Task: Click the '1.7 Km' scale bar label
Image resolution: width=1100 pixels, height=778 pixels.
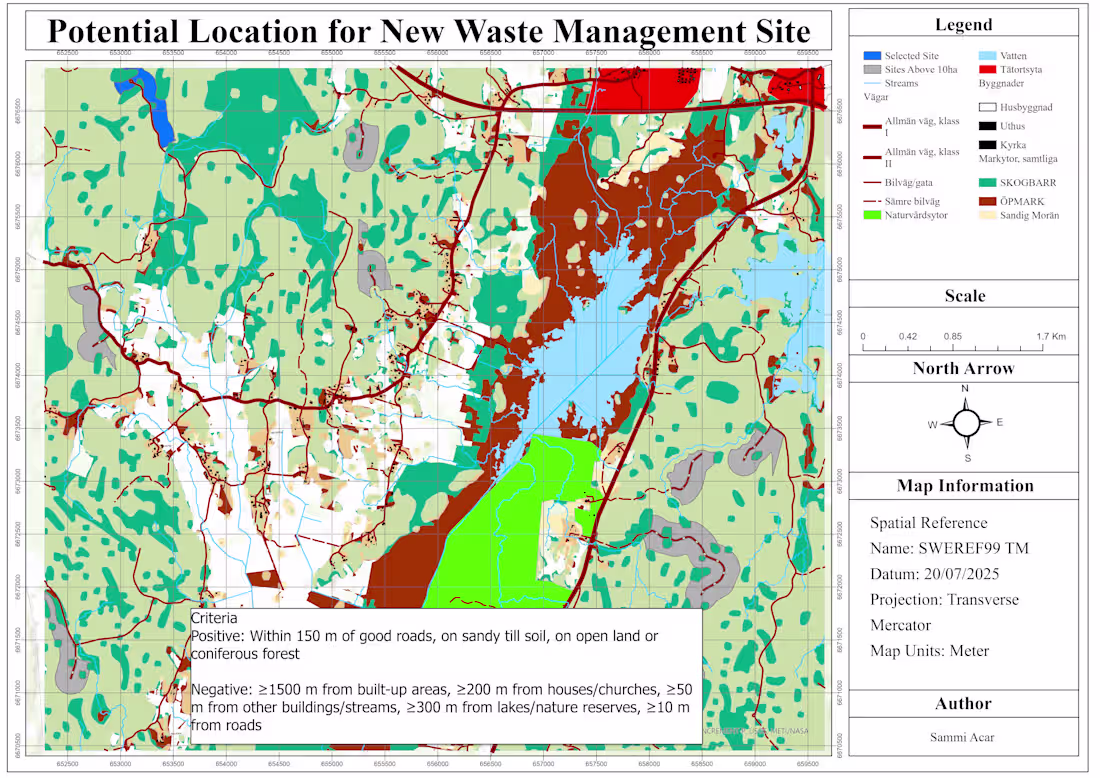Action: pyautogui.click(x=1051, y=337)
